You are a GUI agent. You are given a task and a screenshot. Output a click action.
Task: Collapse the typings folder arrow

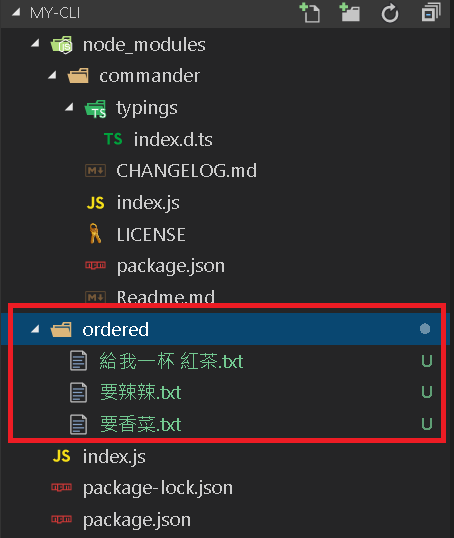[69, 107]
